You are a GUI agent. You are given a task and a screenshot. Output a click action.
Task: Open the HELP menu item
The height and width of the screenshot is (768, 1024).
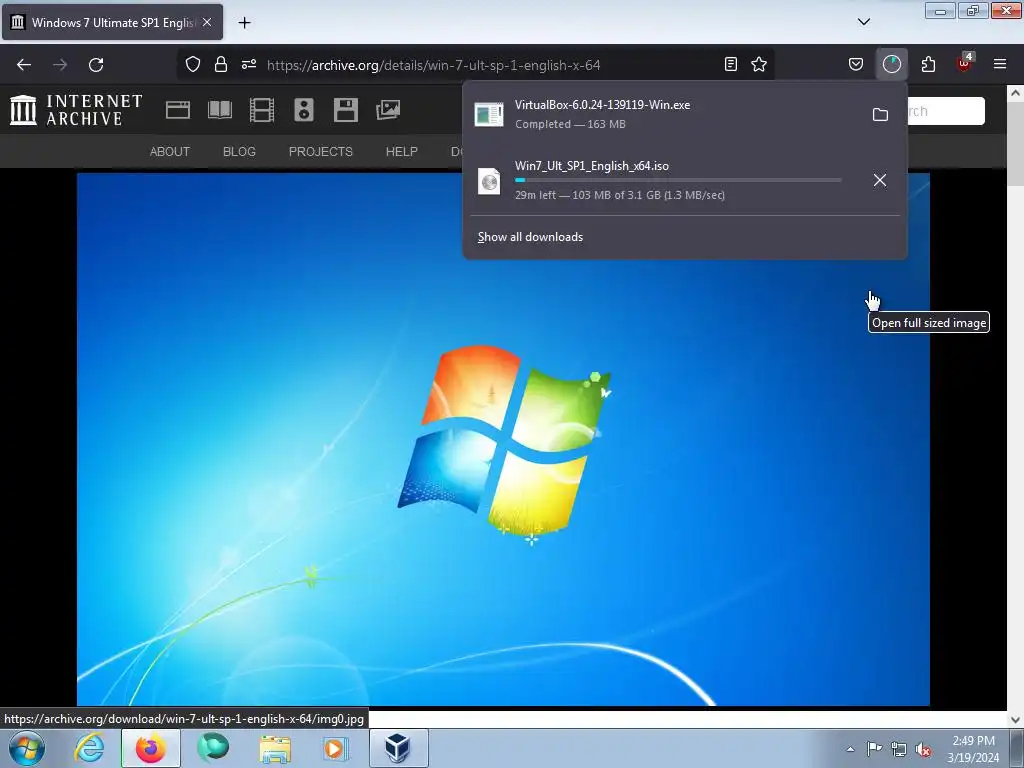pyautogui.click(x=402, y=152)
